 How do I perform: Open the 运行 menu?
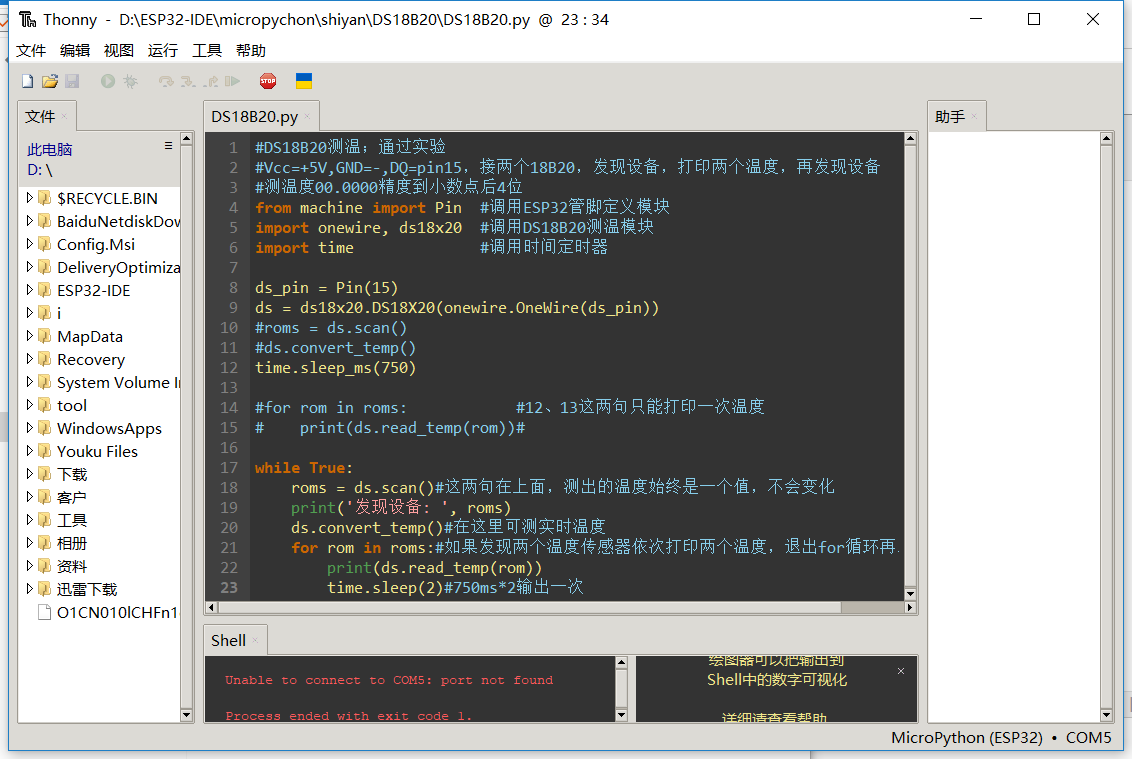pyautogui.click(x=162, y=50)
